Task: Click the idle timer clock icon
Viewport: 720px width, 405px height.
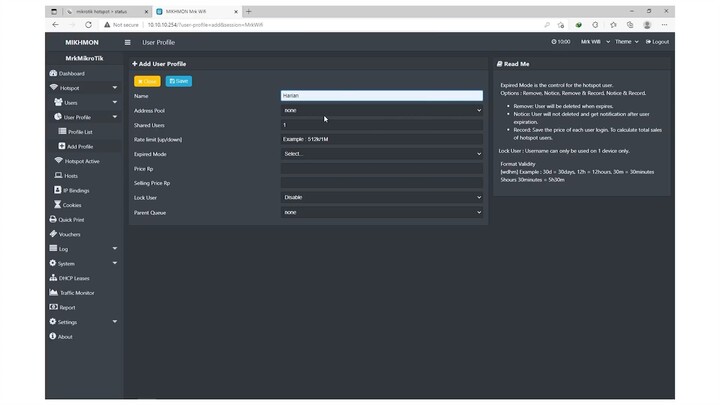Action: tap(554, 42)
